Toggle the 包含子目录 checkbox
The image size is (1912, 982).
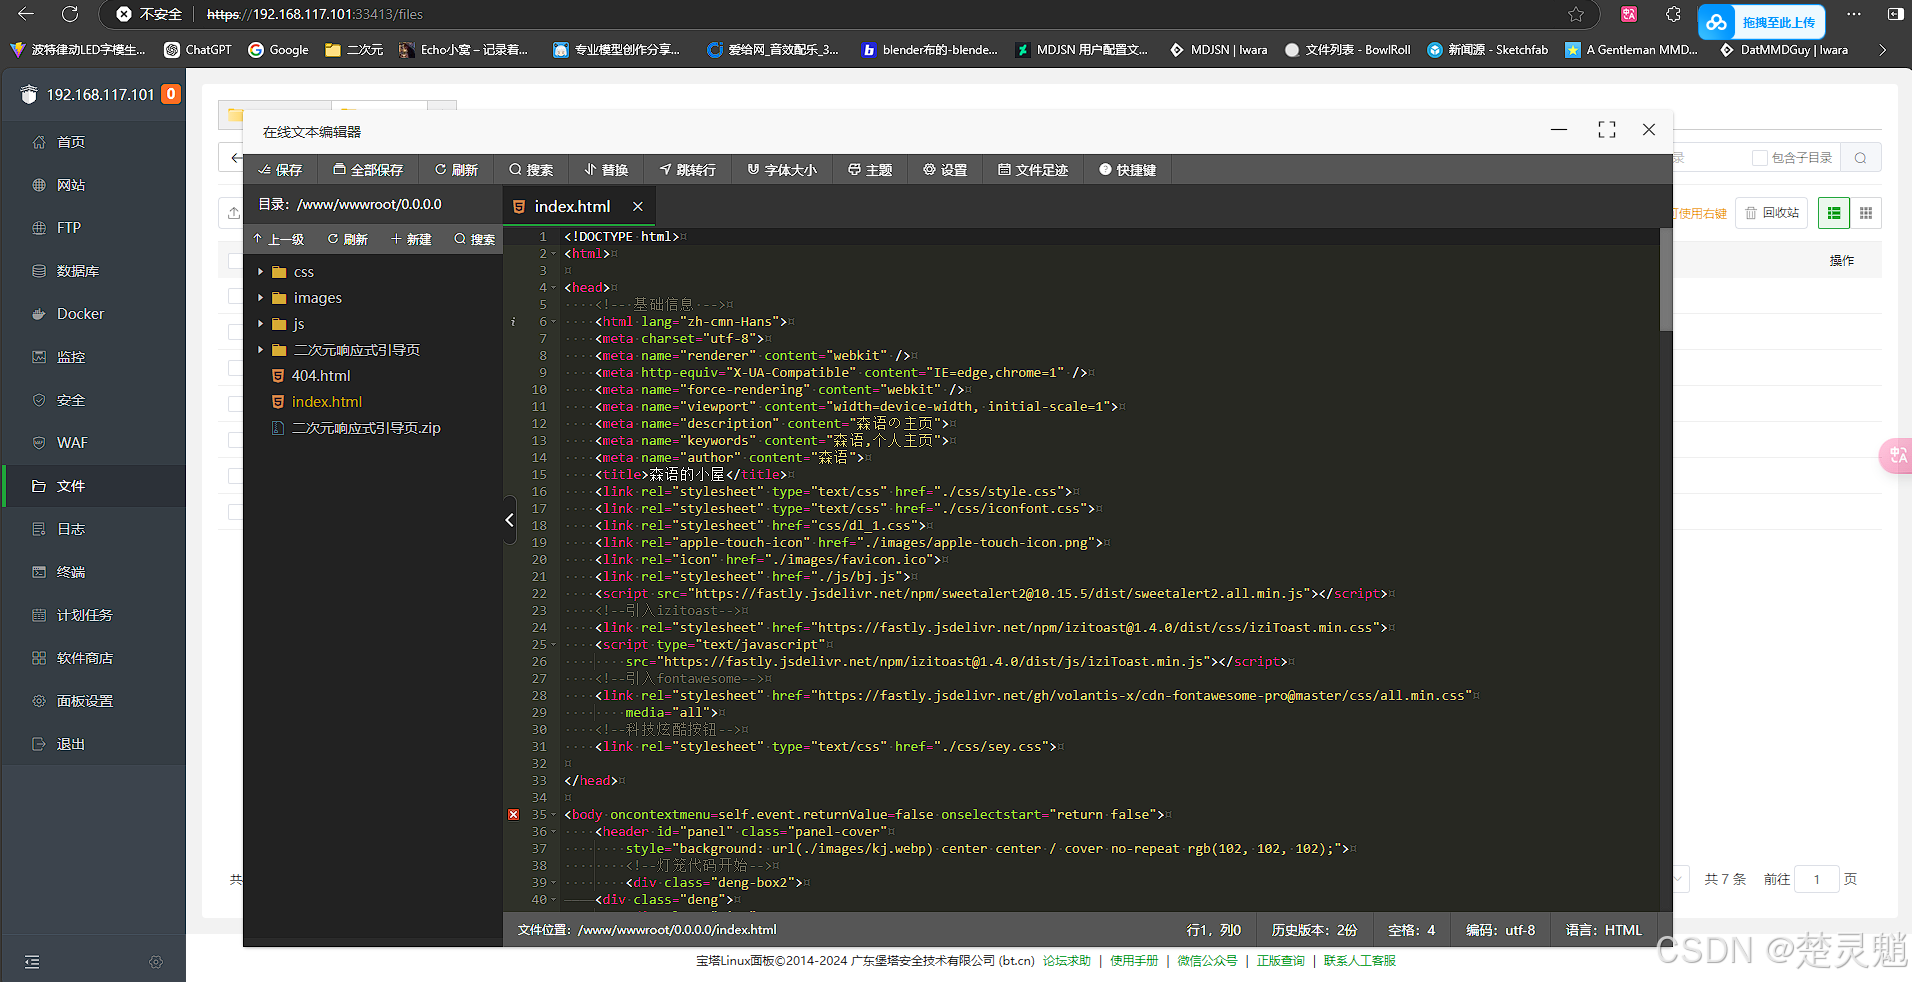pos(1760,158)
